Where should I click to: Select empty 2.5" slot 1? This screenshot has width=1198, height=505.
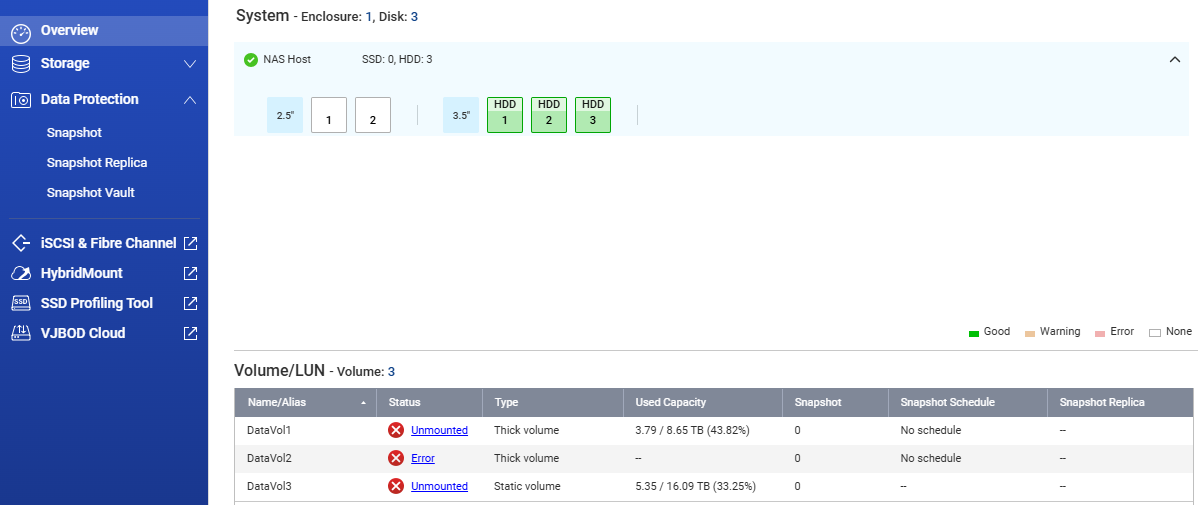click(x=329, y=115)
